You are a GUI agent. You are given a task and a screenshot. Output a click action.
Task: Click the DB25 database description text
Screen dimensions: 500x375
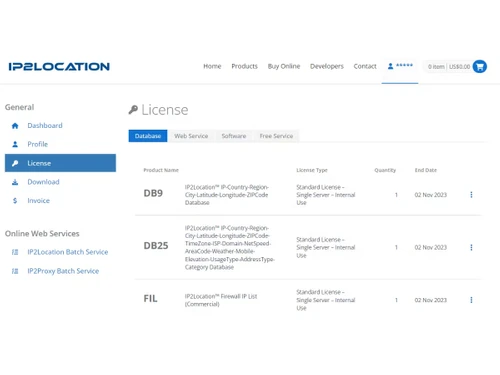click(x=230, y=247)
